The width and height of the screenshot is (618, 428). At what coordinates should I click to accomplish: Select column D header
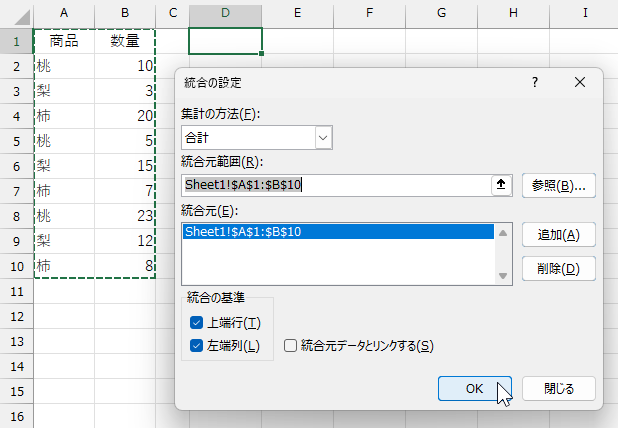225,13
